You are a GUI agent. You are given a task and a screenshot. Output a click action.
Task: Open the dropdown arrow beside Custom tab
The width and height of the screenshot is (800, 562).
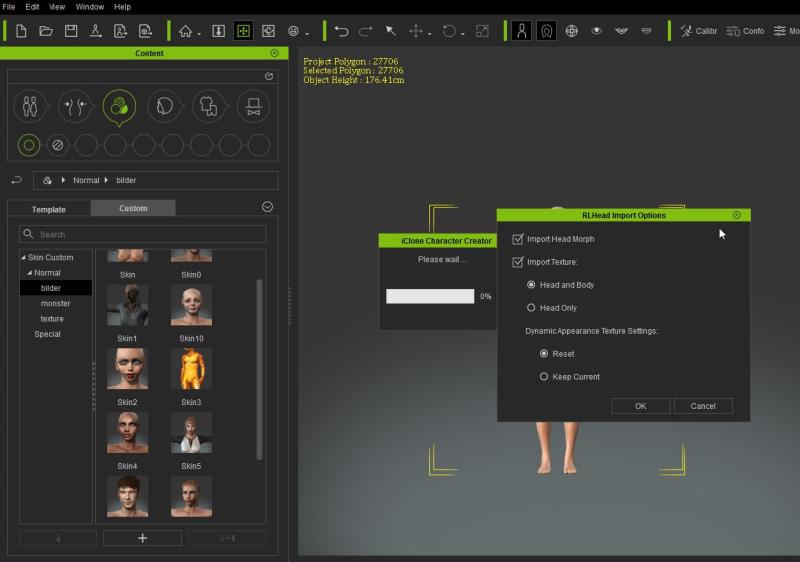pos(267,207)
